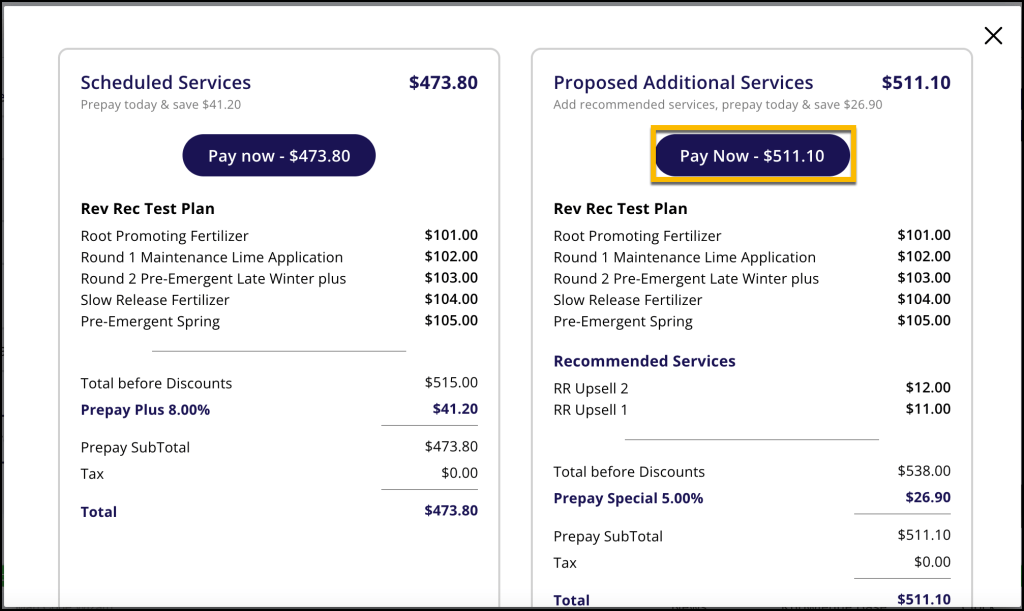Screen dimensions: 1024x611
Task: Click the RR Upsell 2 service line
Action: point(591,388)
